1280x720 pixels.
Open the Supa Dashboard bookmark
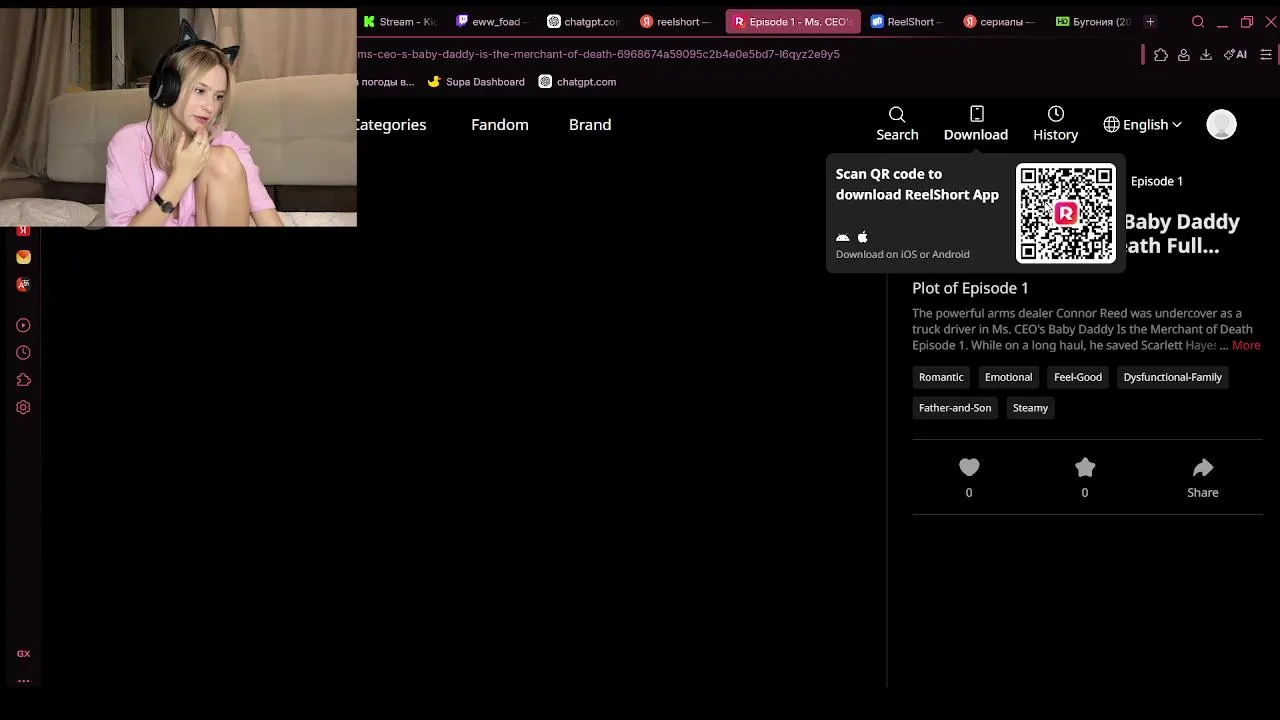coord(476,82)
